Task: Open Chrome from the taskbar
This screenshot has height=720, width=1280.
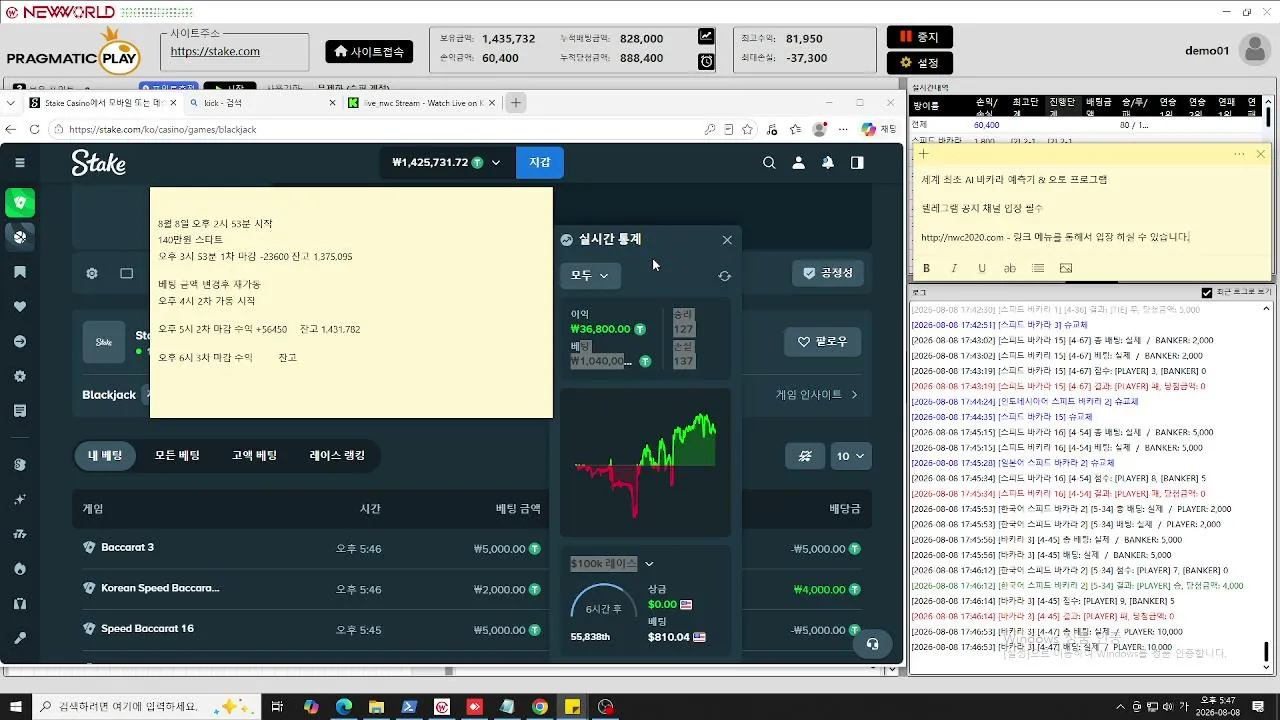Action: pyautogui.click(x=539, y=707)
